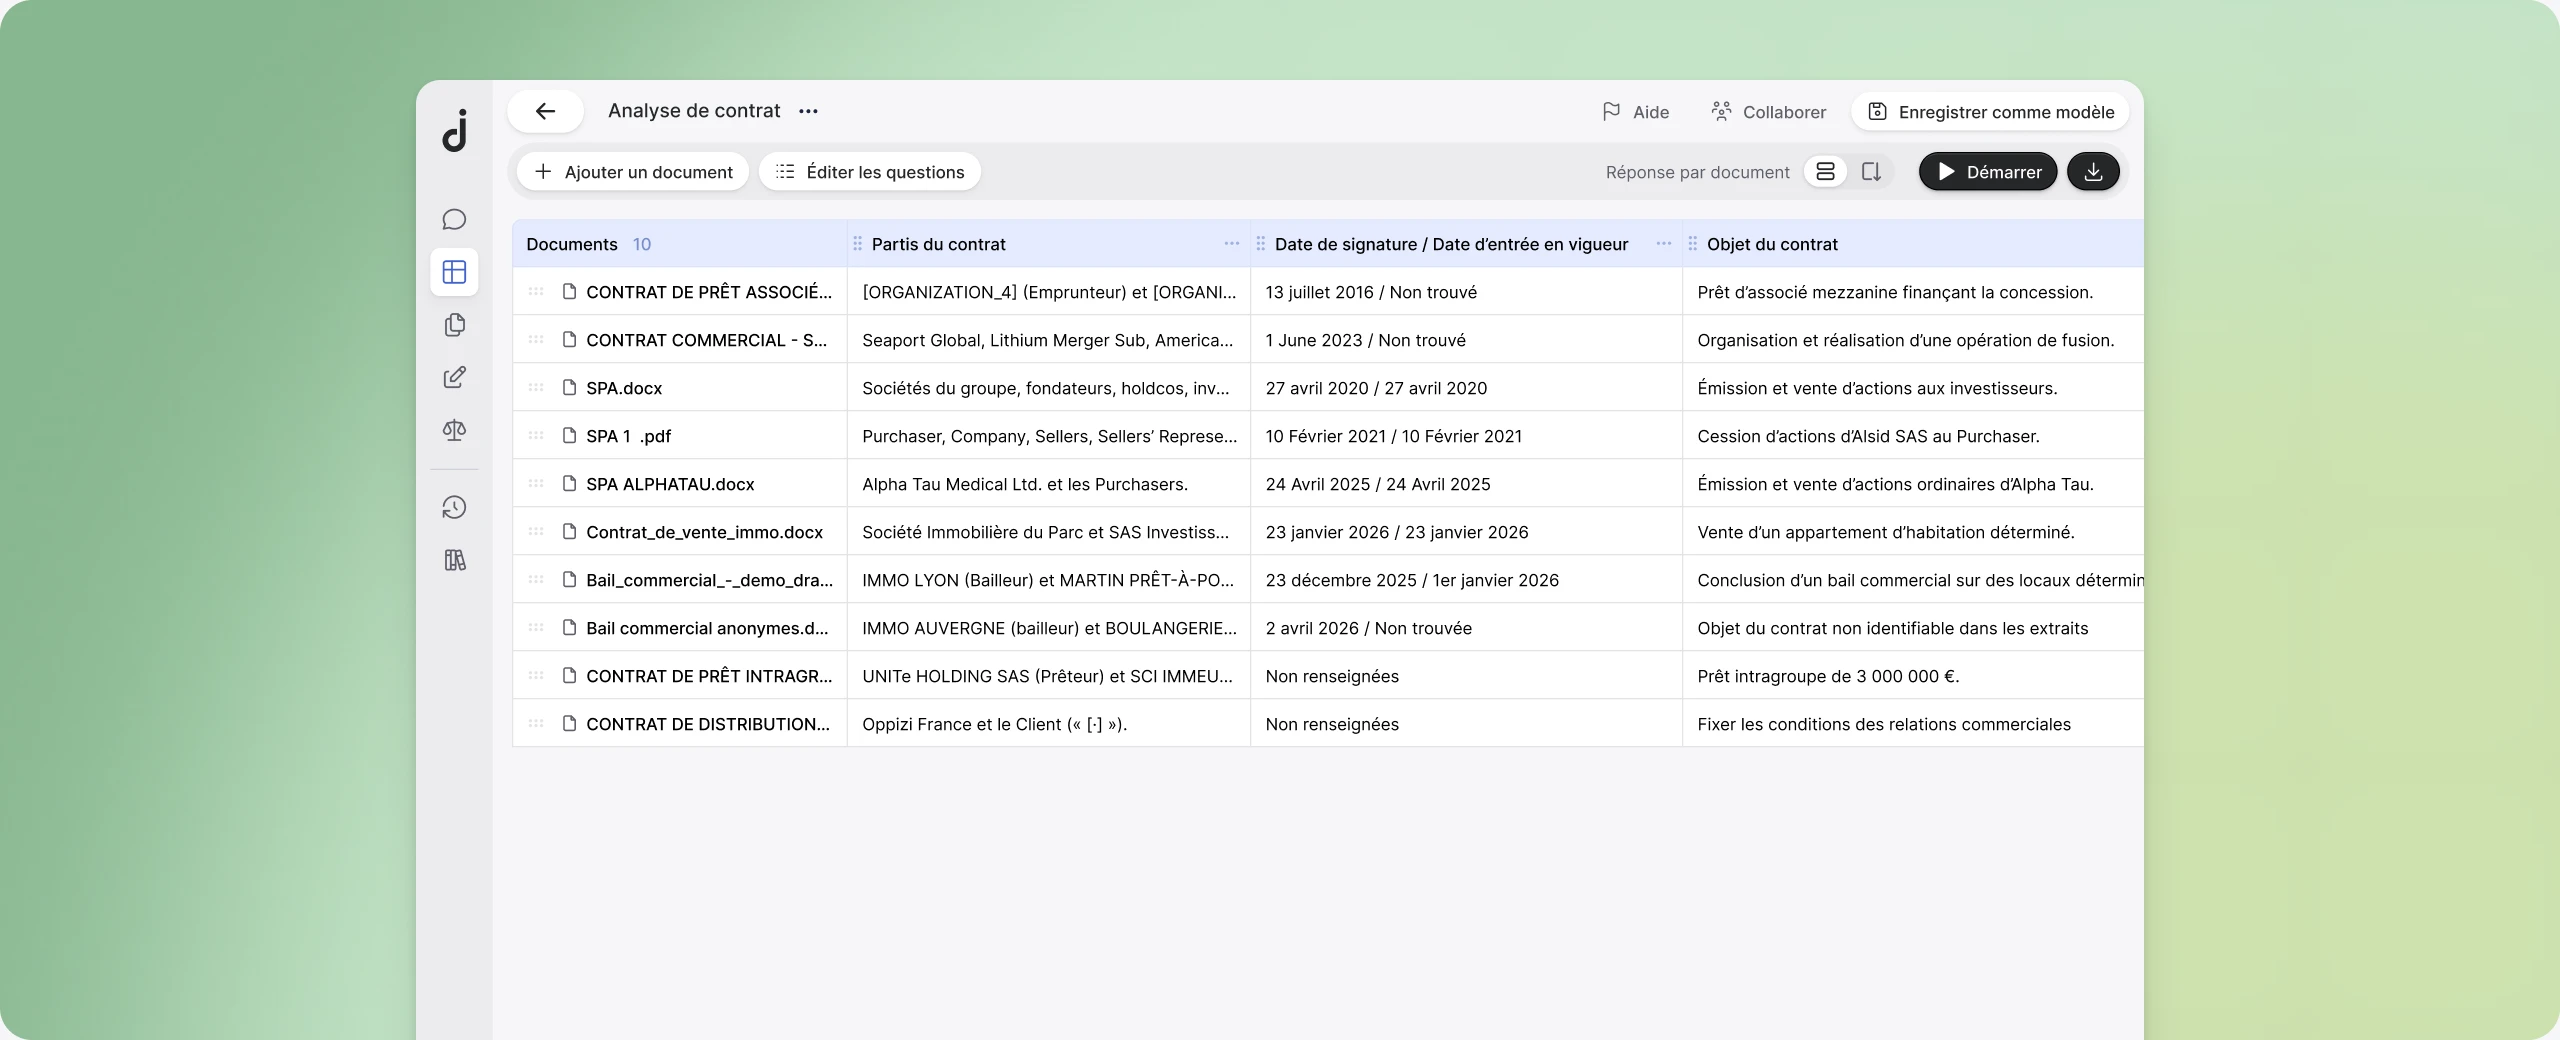This screenshot has height=1040, width=2560.
Task: Open the edit pencil sidebar icon
Action: click(454, 377)
